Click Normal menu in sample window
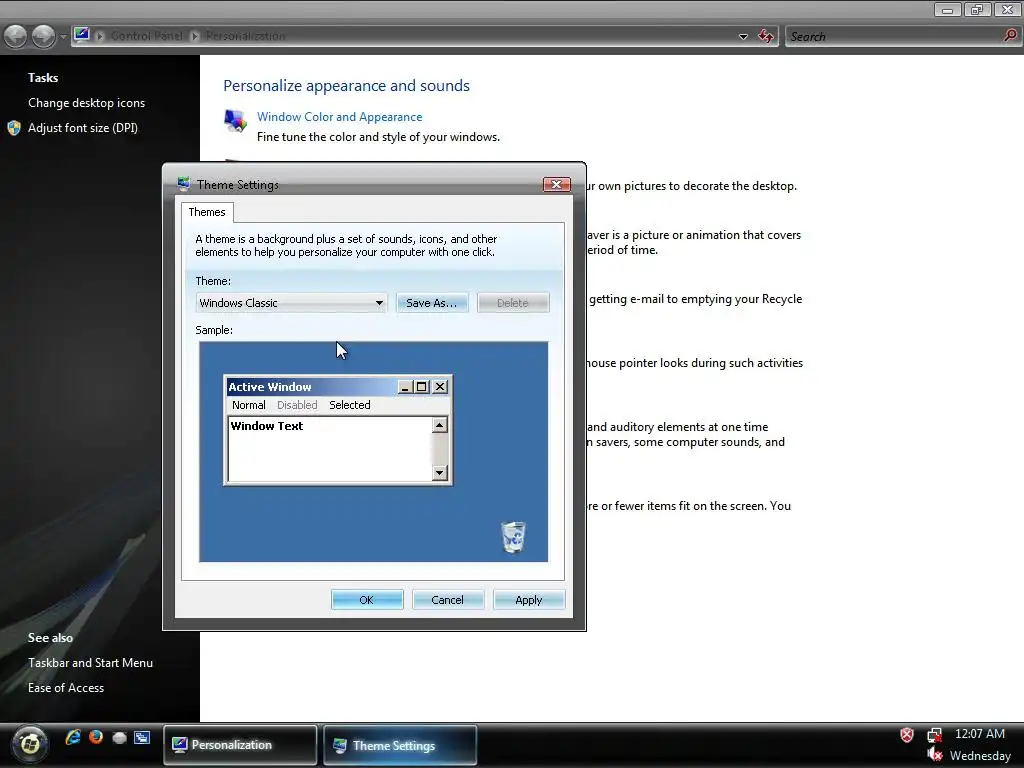Image resolution: width=1024 pixels, height=768 pixels. click(x=249, y=405)
